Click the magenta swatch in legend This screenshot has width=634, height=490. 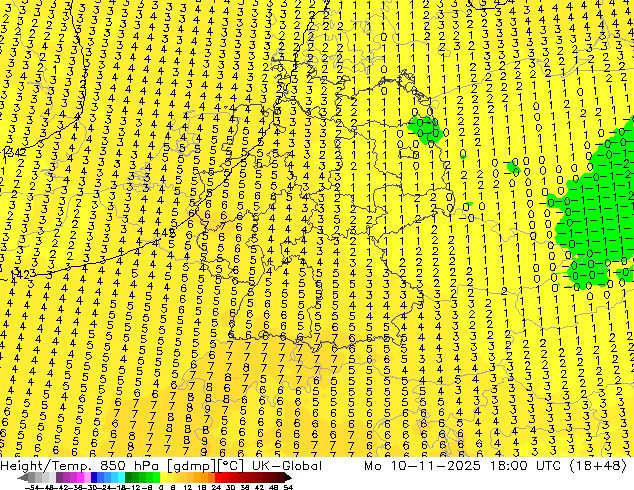tap(80, 478)
